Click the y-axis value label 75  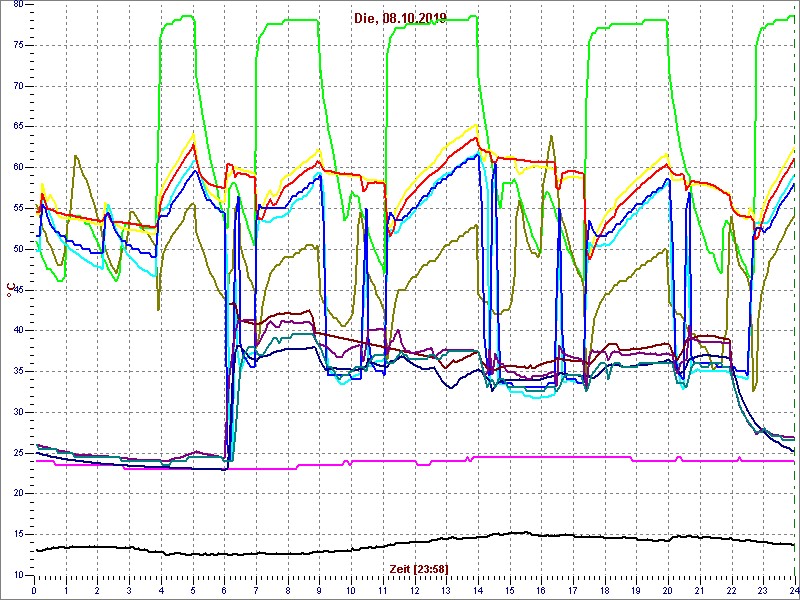coord(16,45)
